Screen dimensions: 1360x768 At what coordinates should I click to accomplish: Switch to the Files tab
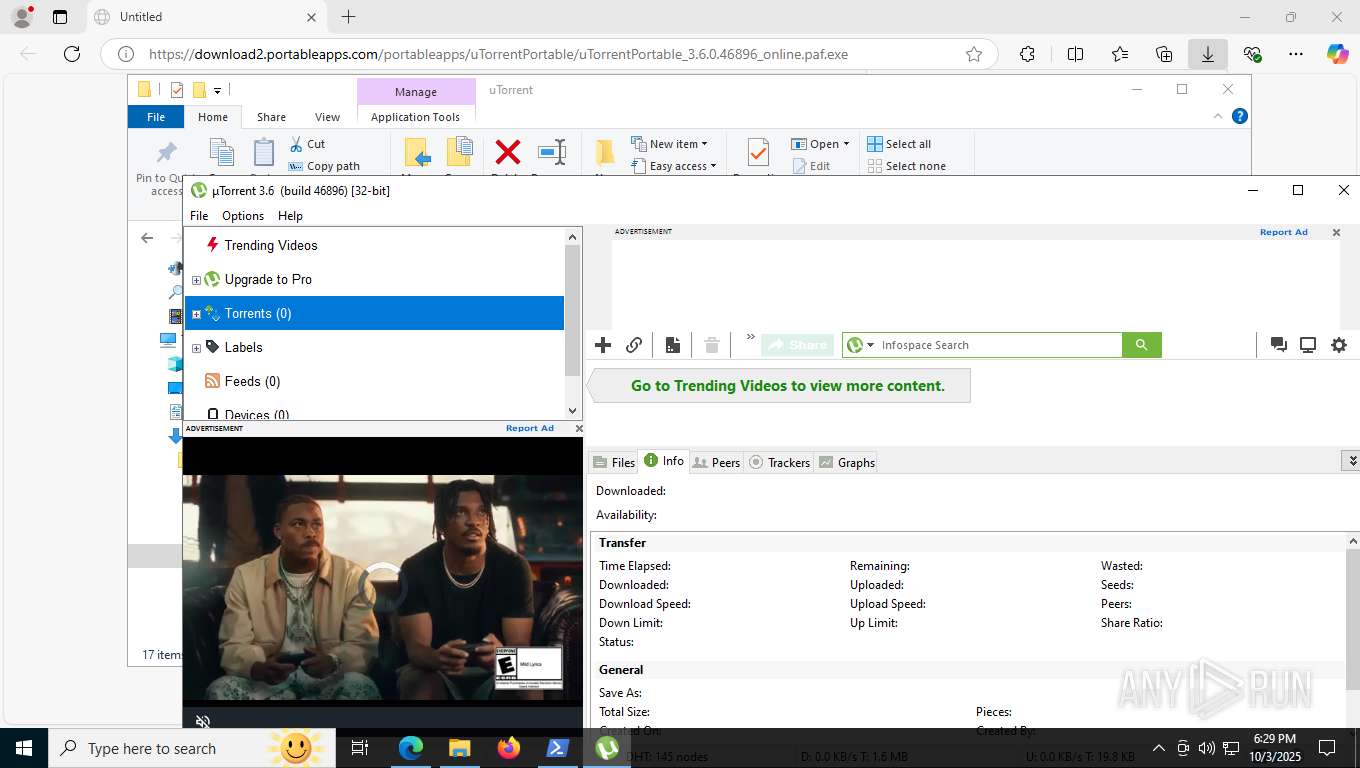pyautogui.click(x=614, y=462)
